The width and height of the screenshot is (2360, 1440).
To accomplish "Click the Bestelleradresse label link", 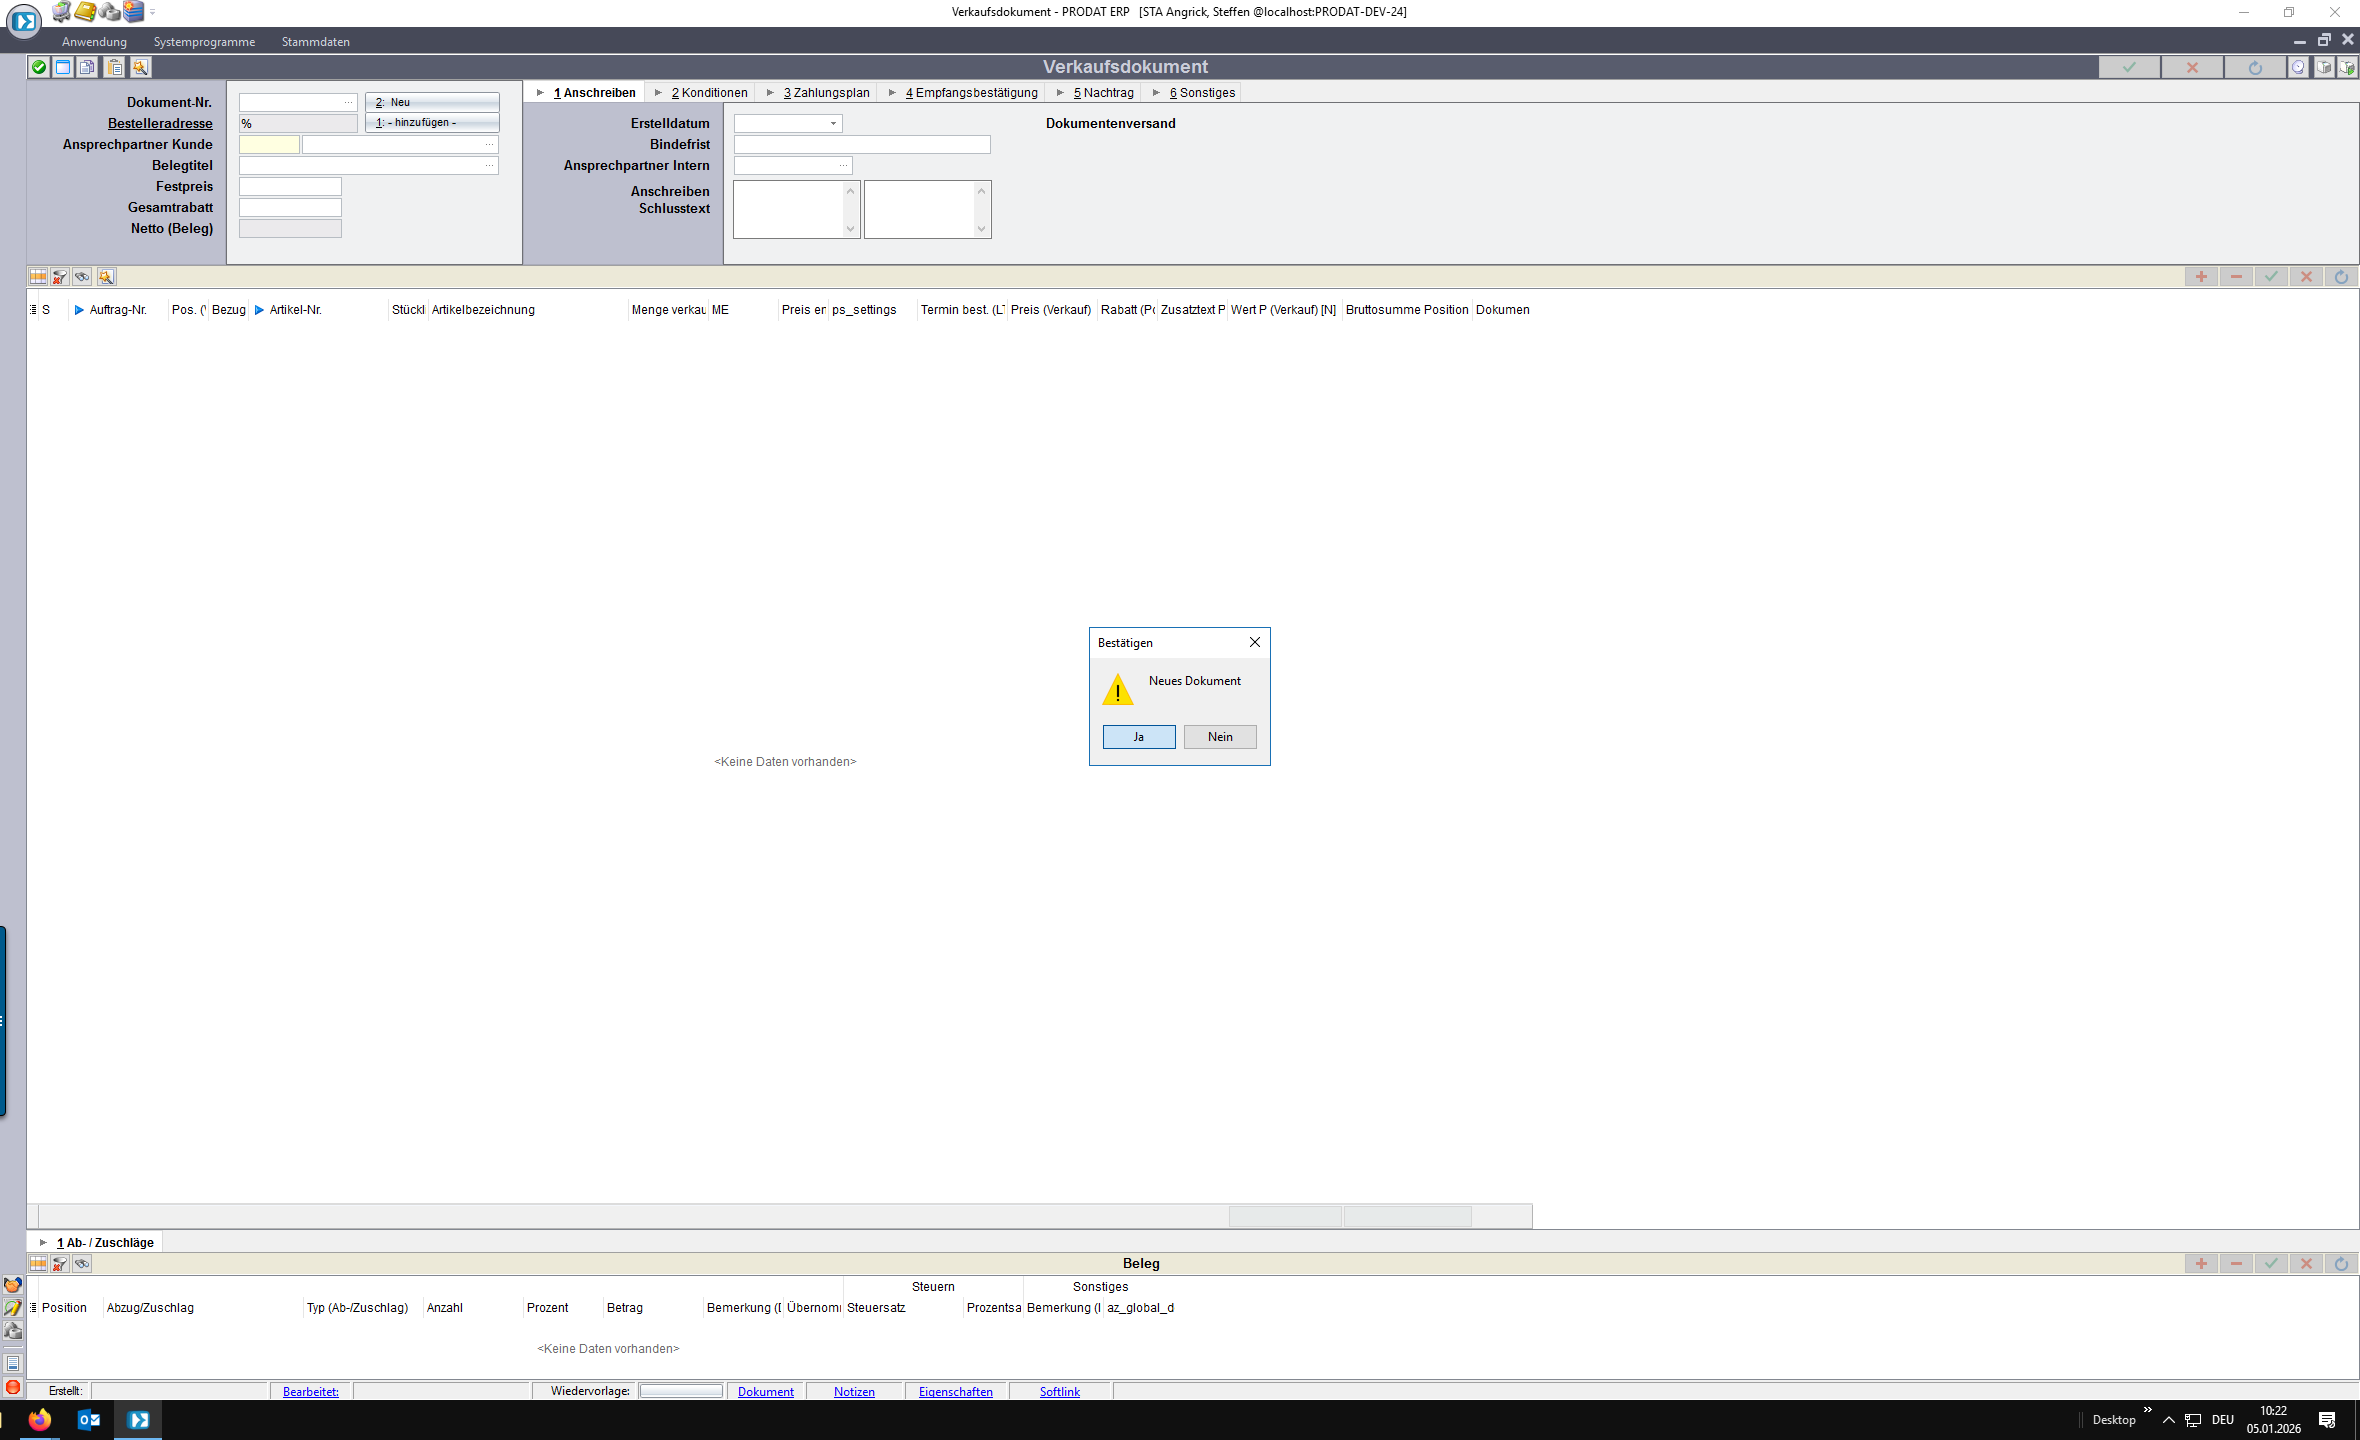I will pyautogui.click(x=160, y=123).
